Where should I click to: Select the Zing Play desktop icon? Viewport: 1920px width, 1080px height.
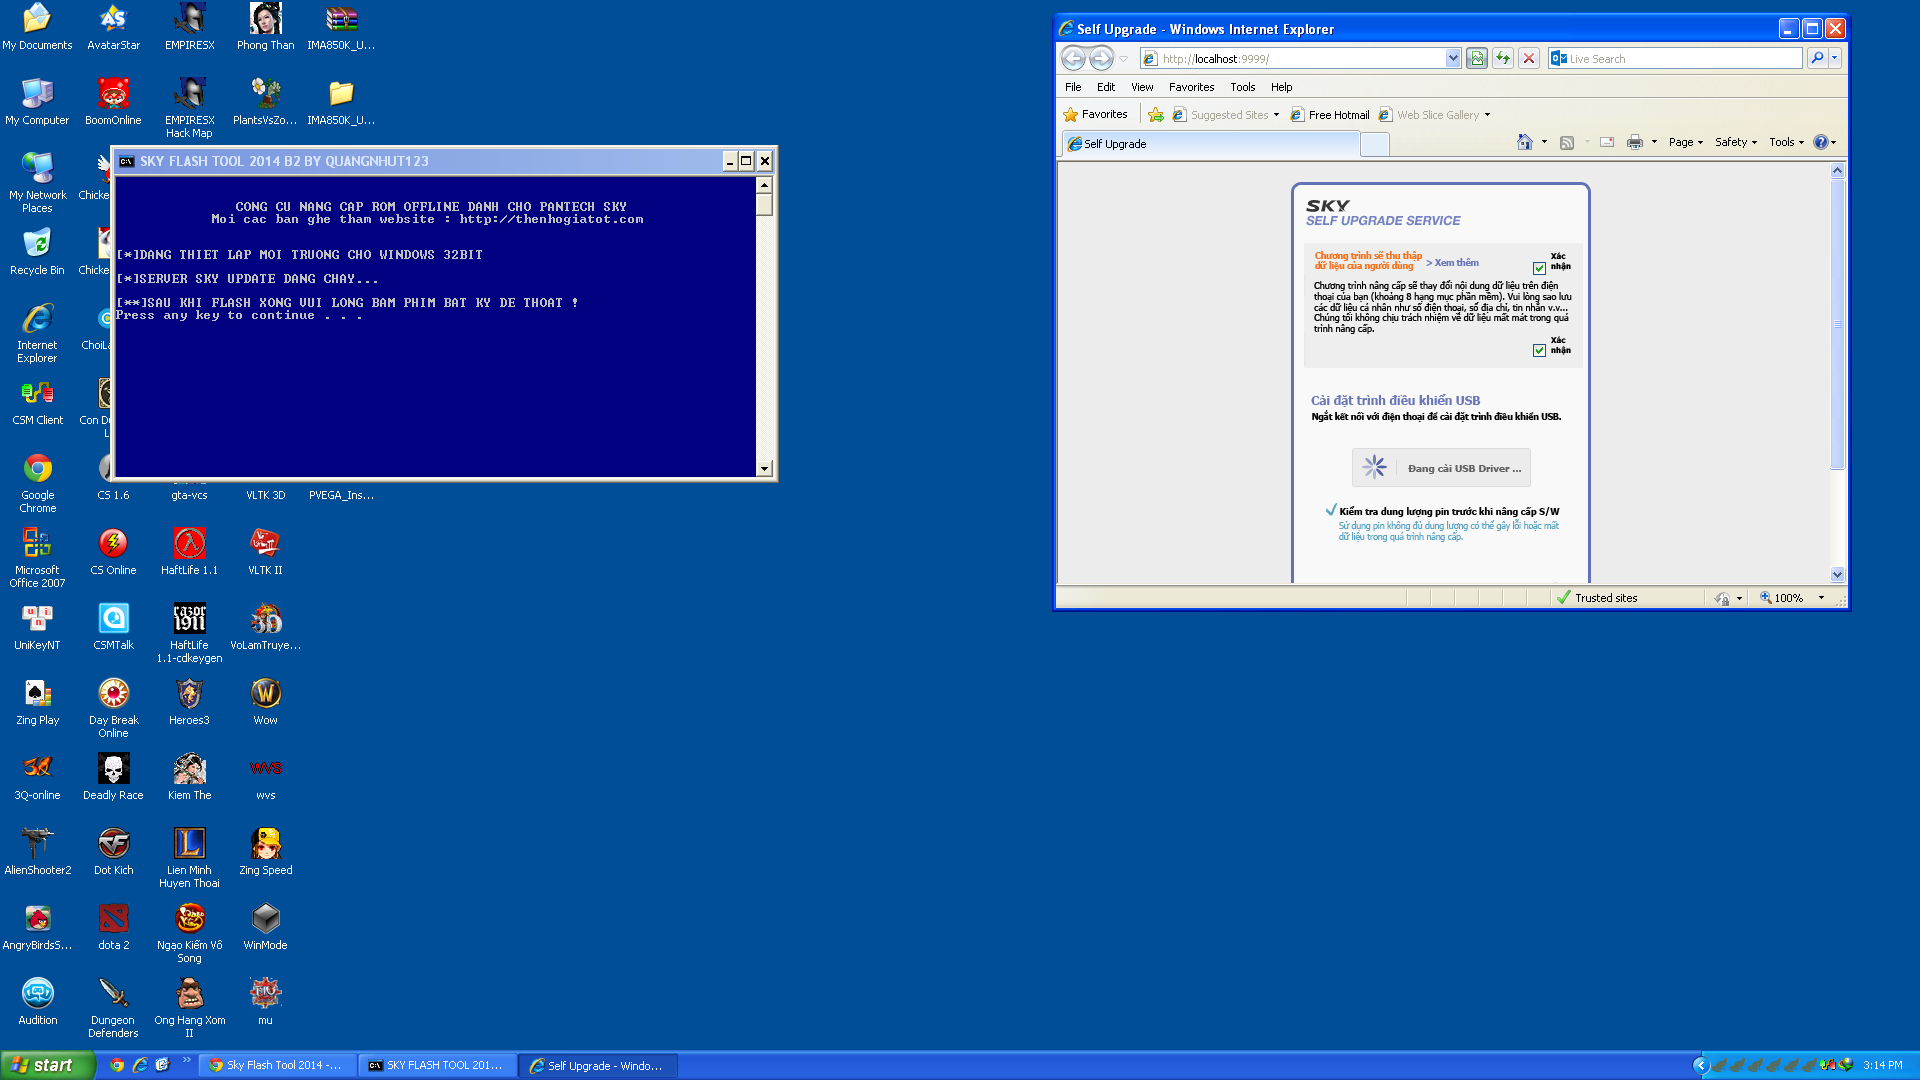point(38,701)
